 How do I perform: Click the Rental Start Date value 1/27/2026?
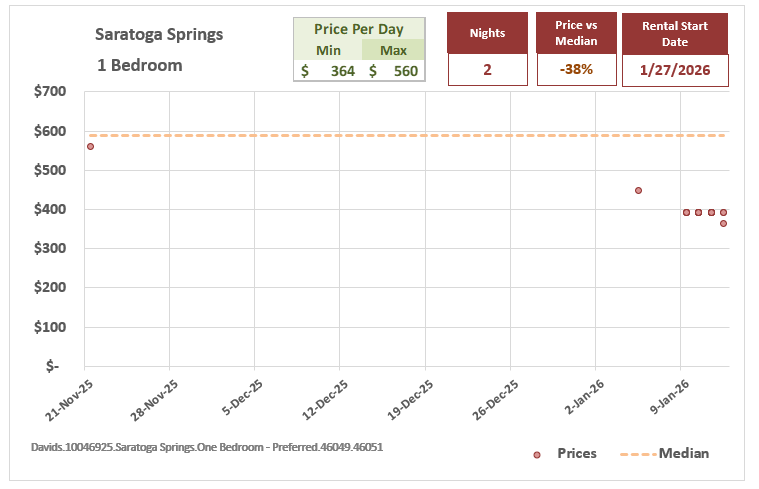tap(675, 71)
